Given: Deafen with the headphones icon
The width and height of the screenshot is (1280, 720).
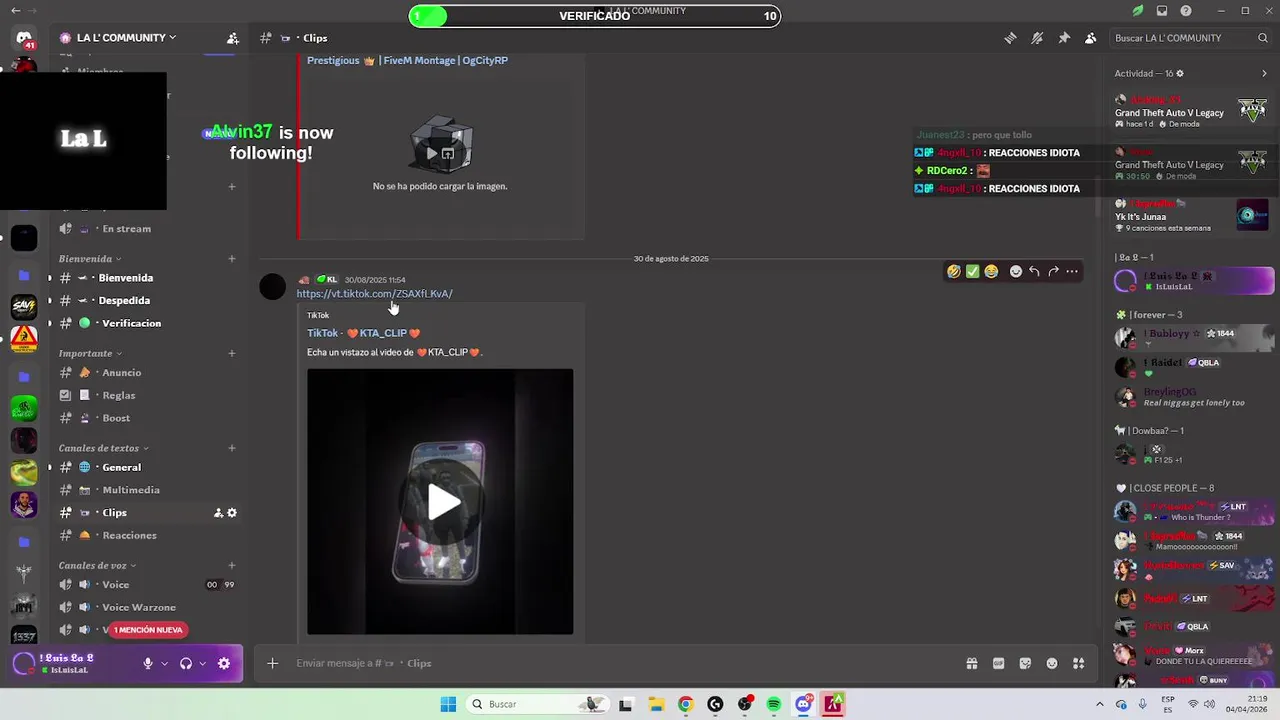Looking at the screenshot, I should pos(186,663).
